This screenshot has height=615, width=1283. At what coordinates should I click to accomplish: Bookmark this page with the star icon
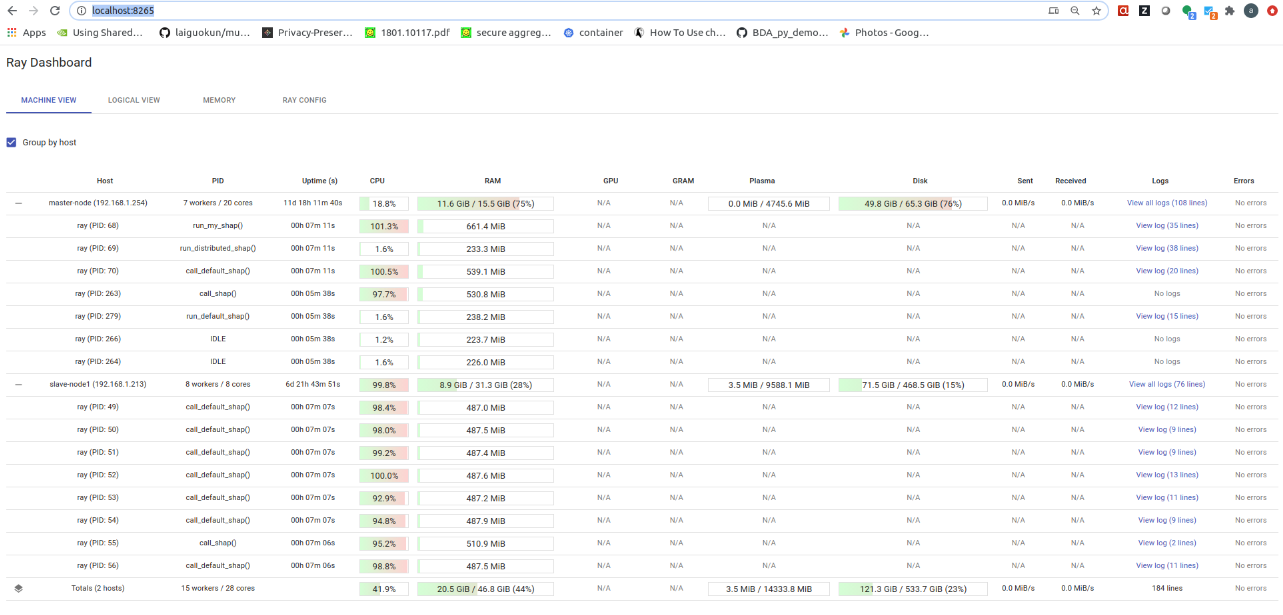(1096, 10)
